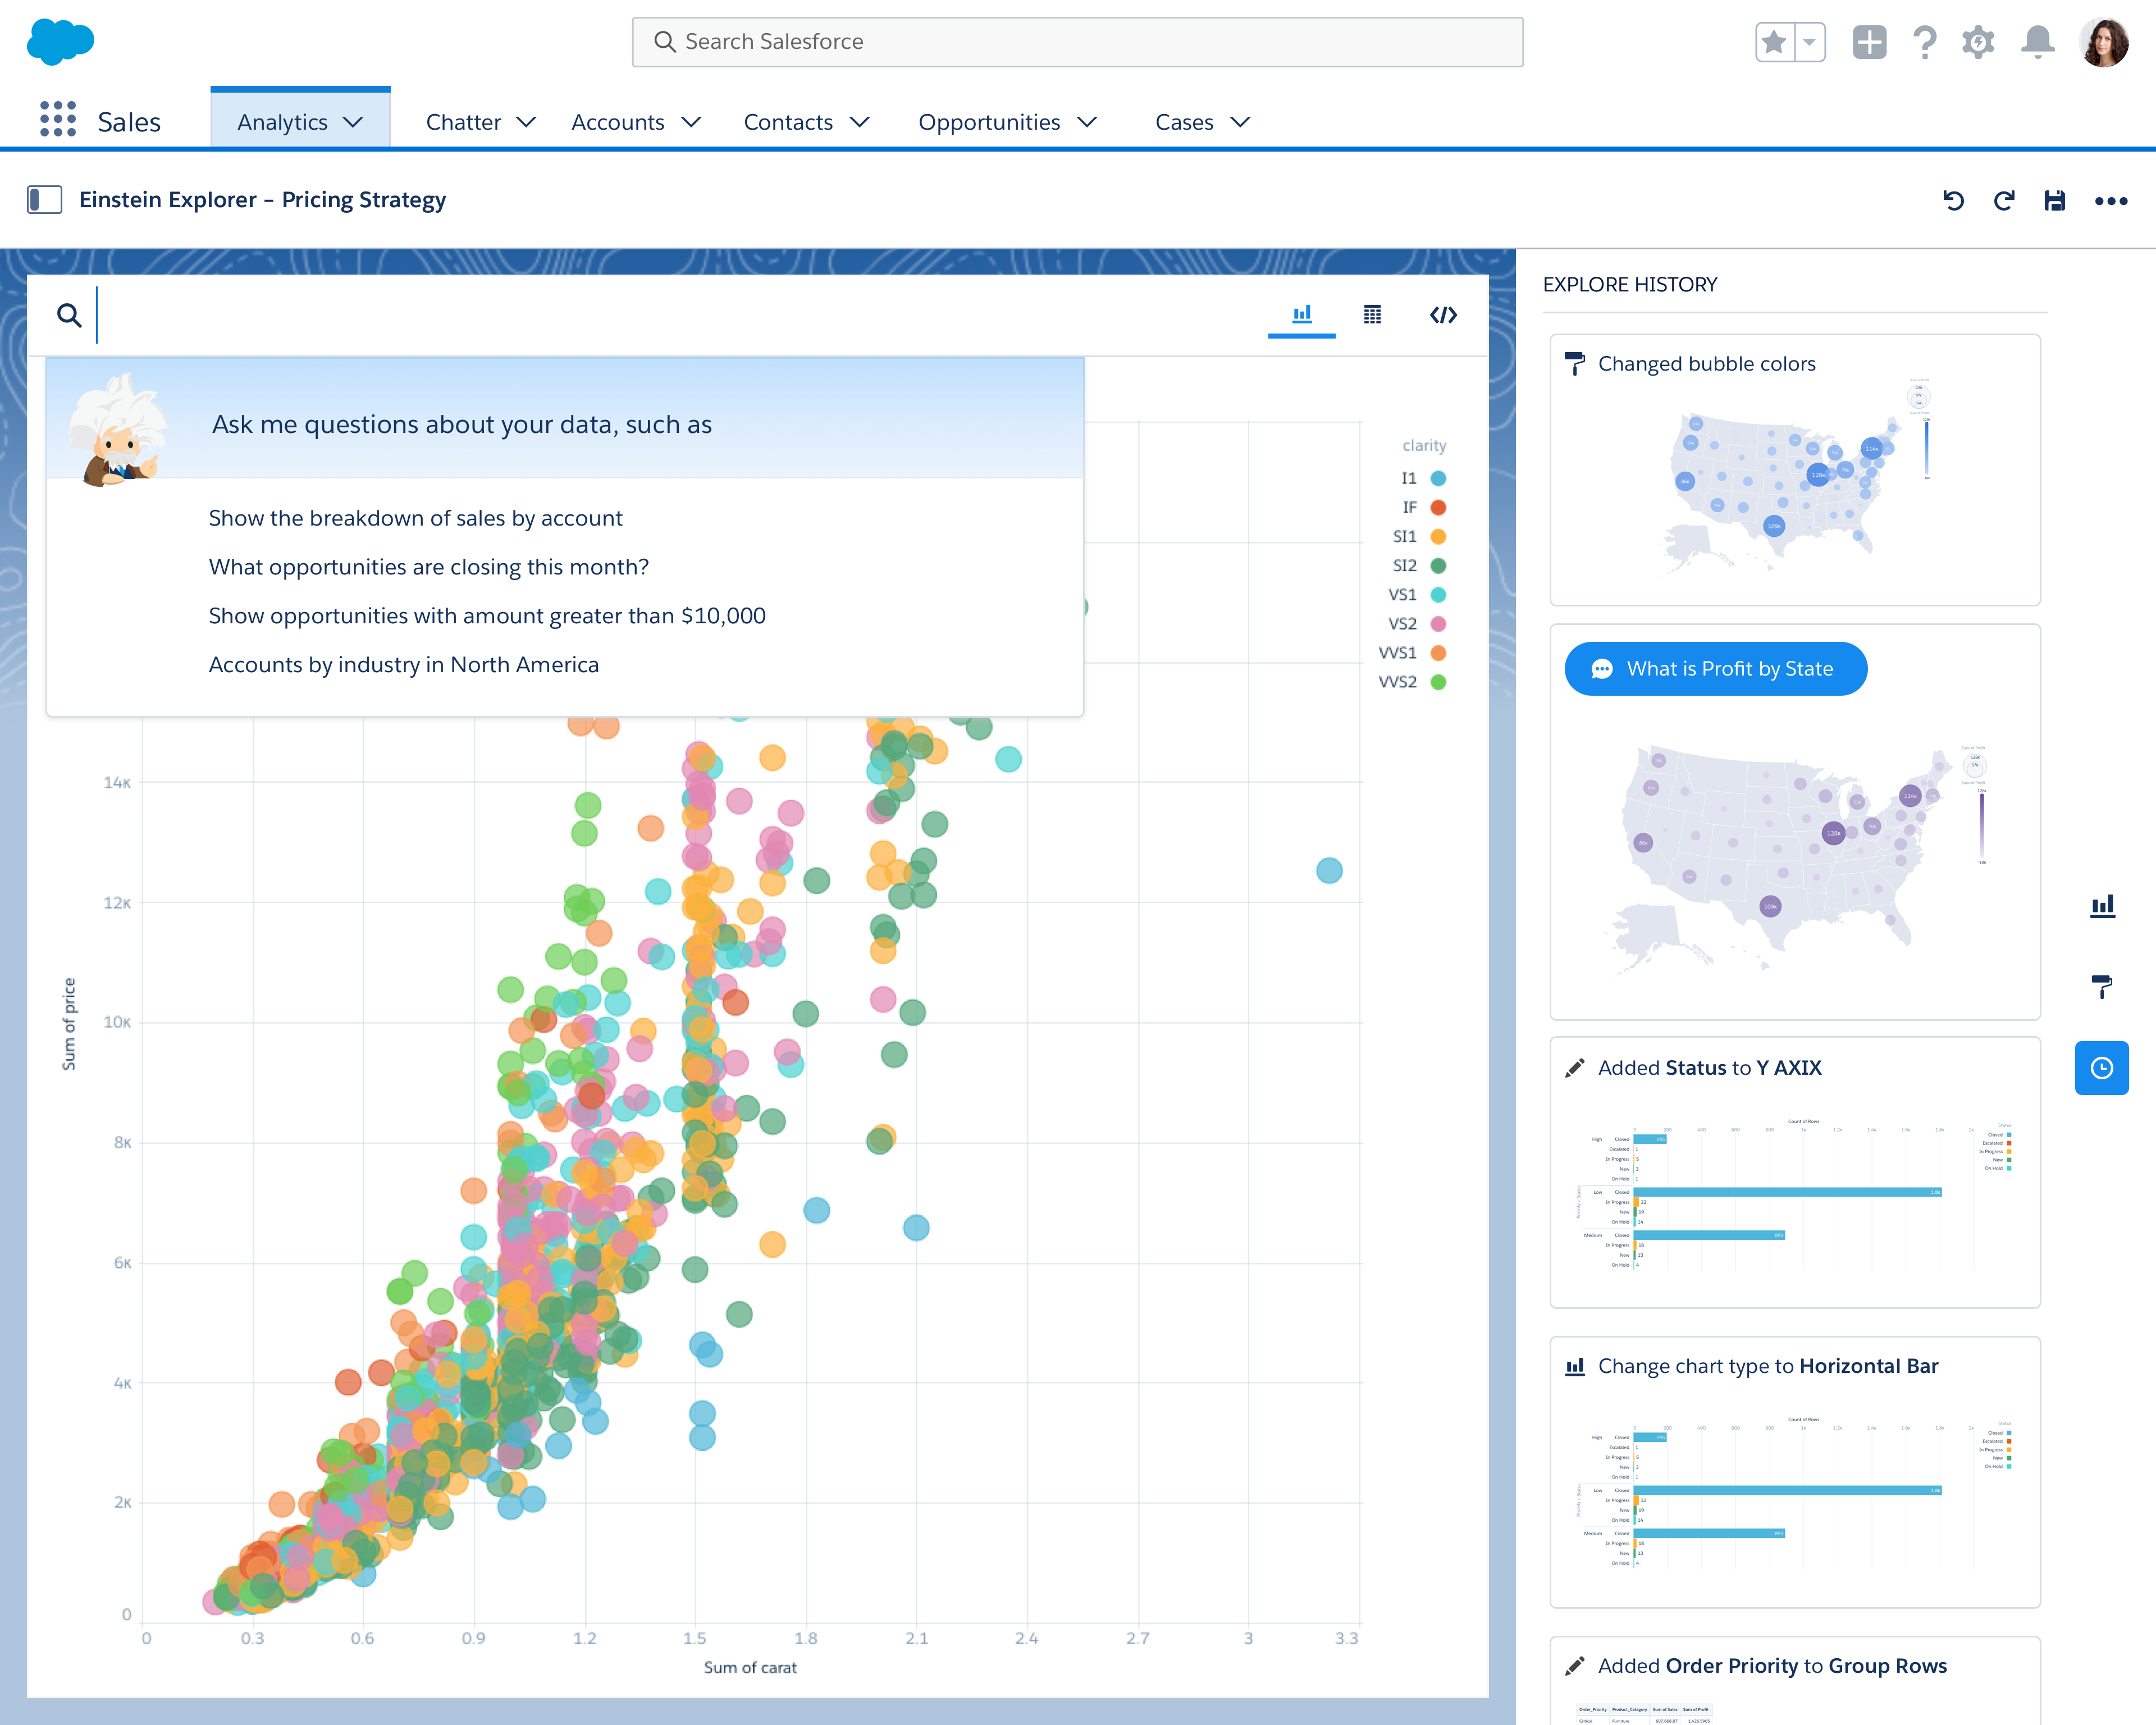
Task: Click the 'Sum of carat' axis label
Action: [750, 1667]
